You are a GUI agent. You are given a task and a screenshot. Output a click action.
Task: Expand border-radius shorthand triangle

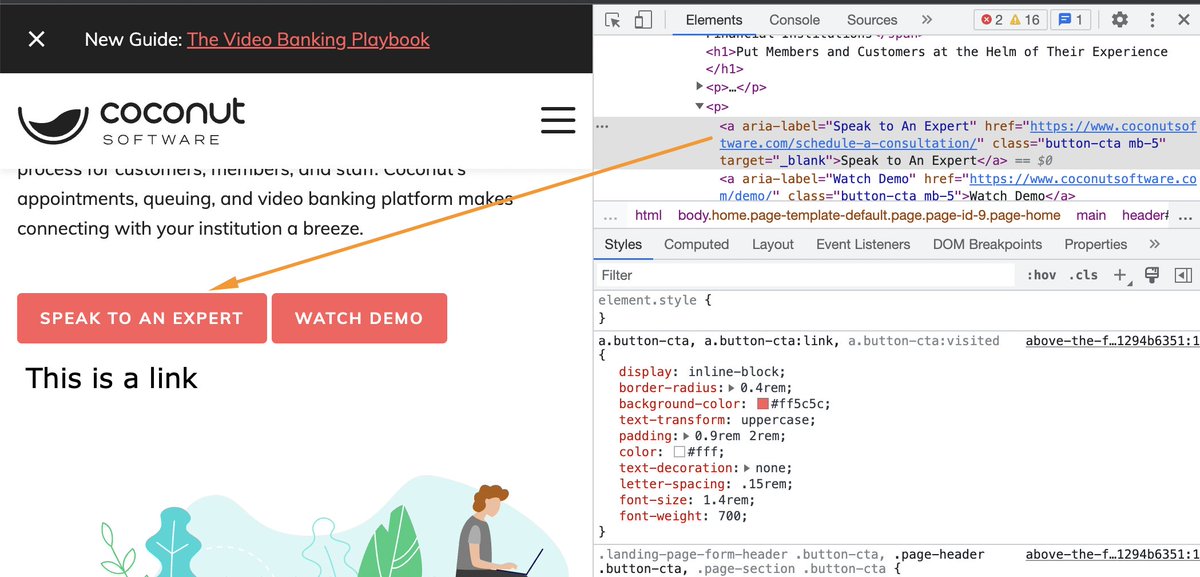732,388
